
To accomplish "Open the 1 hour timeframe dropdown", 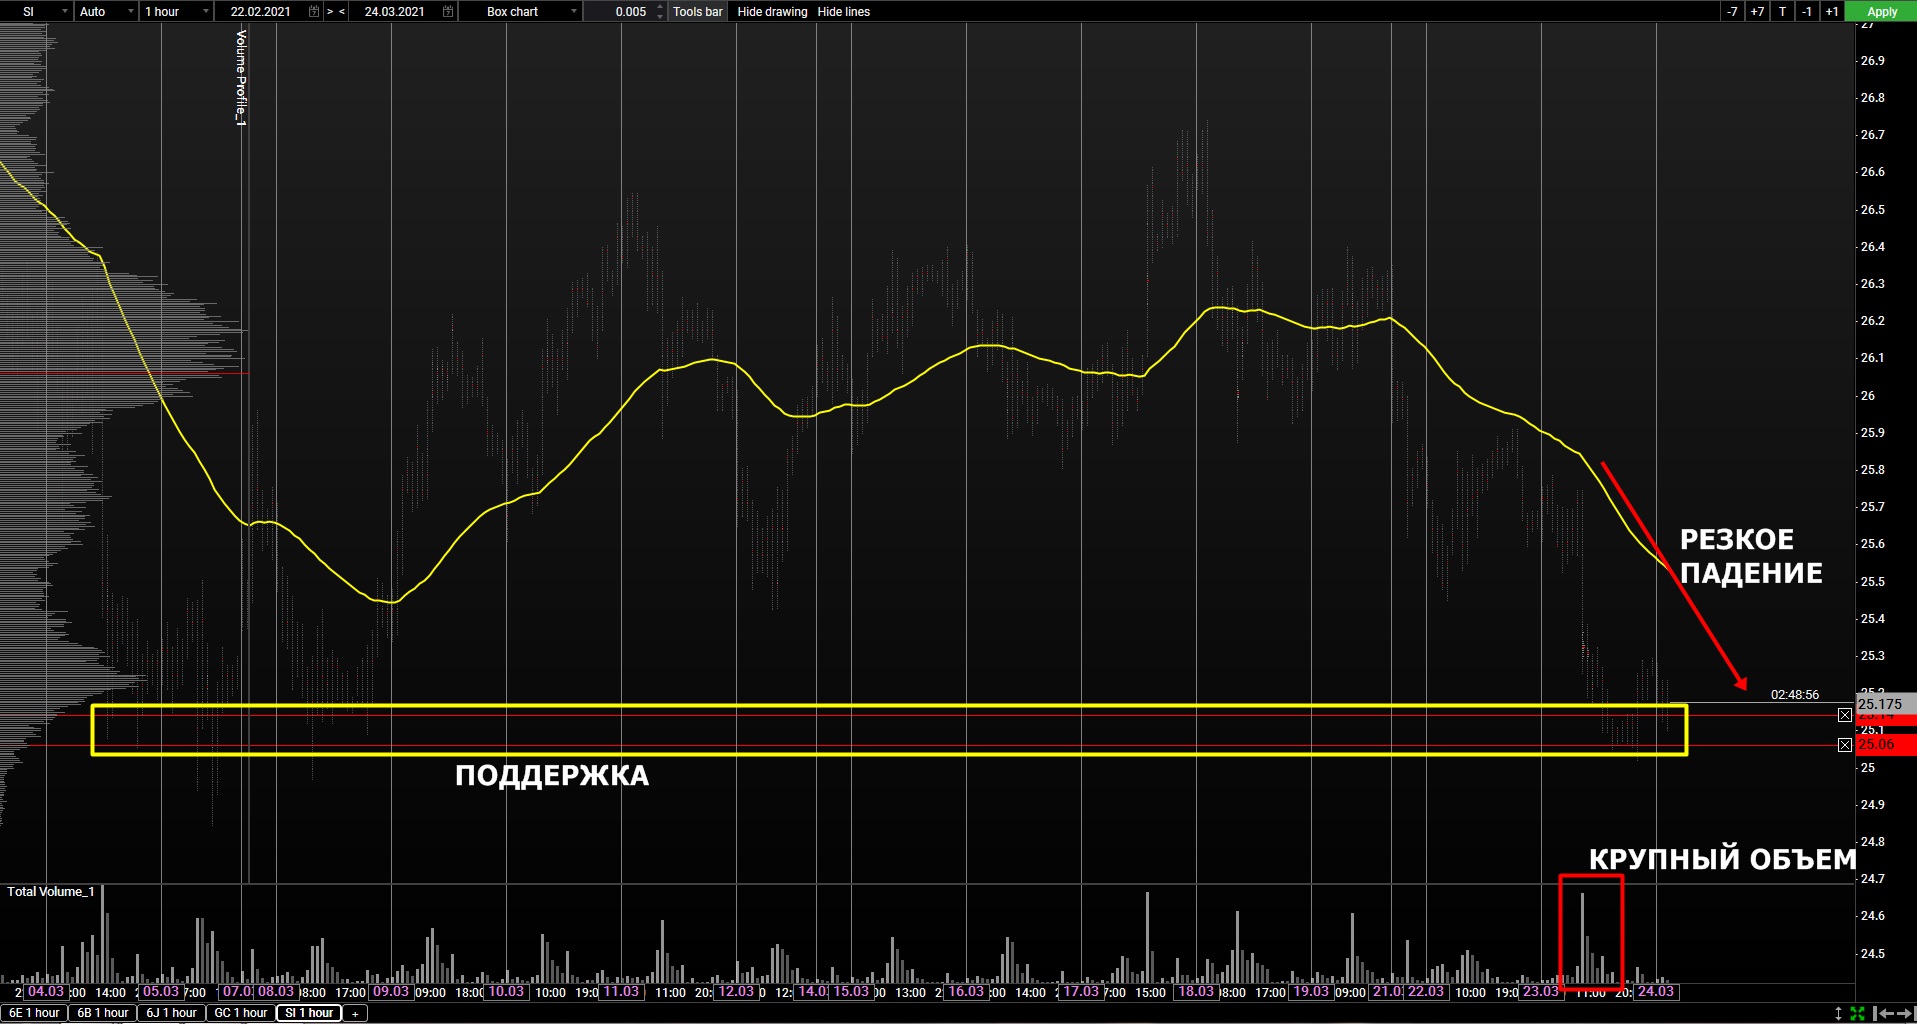I will (176, 11).
